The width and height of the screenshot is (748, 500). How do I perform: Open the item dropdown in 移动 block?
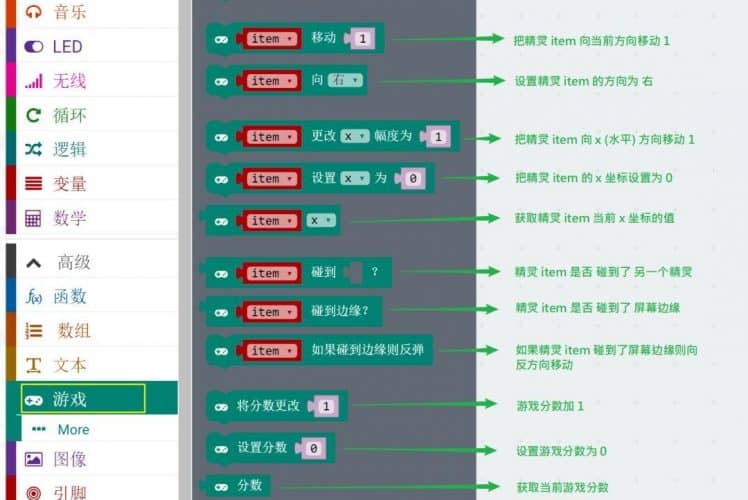point(271,39)
